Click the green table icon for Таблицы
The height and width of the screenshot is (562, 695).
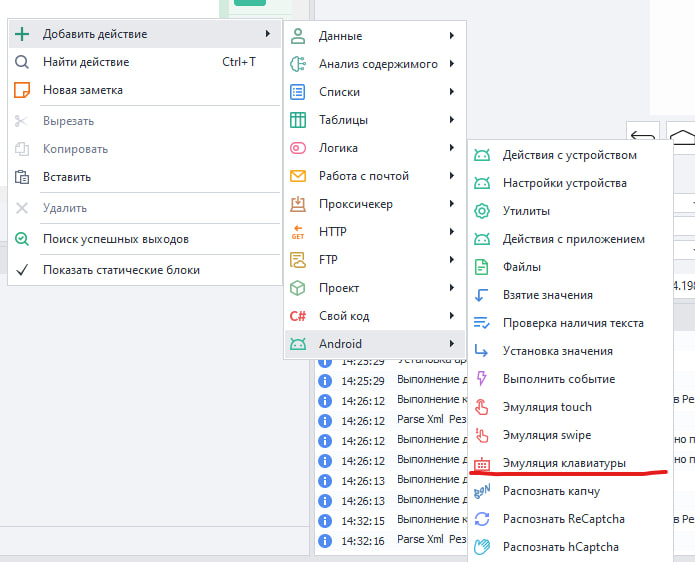298,120
